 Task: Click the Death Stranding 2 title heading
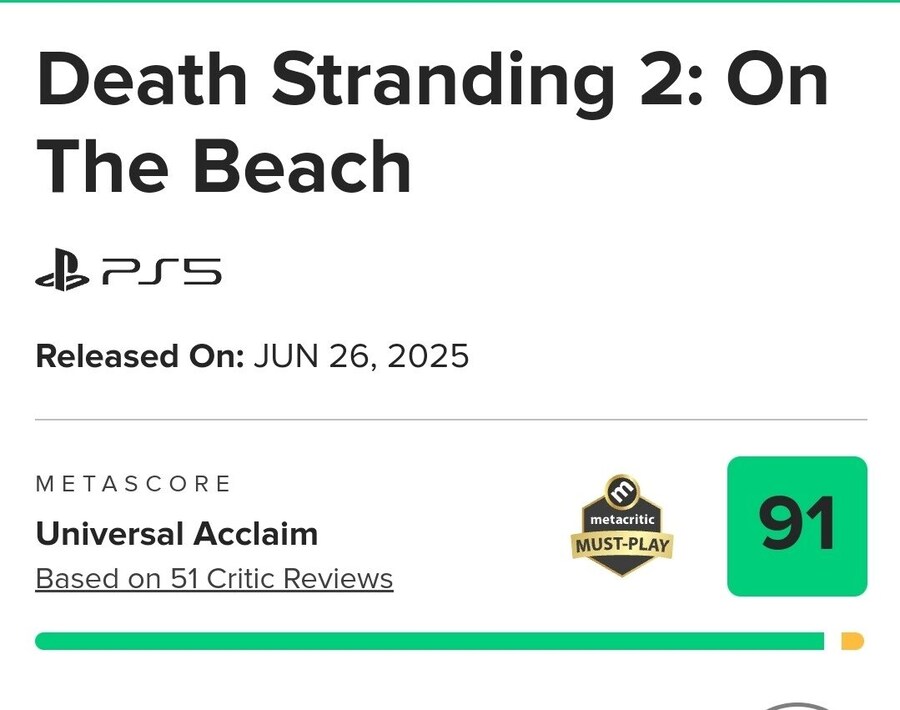[x=432, y=122]
